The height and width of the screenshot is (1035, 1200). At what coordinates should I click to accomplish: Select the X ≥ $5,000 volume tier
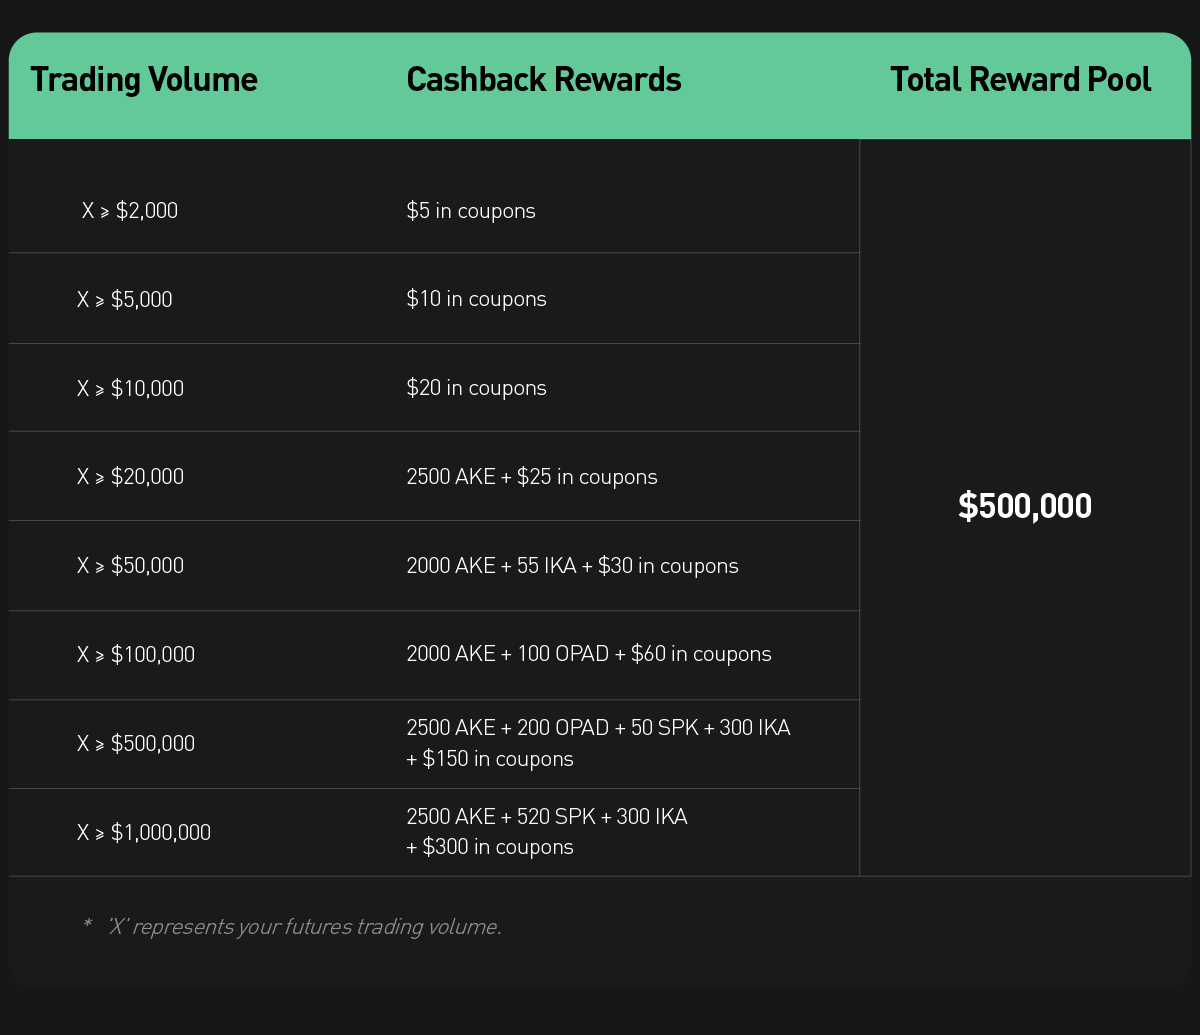point(125,299)
